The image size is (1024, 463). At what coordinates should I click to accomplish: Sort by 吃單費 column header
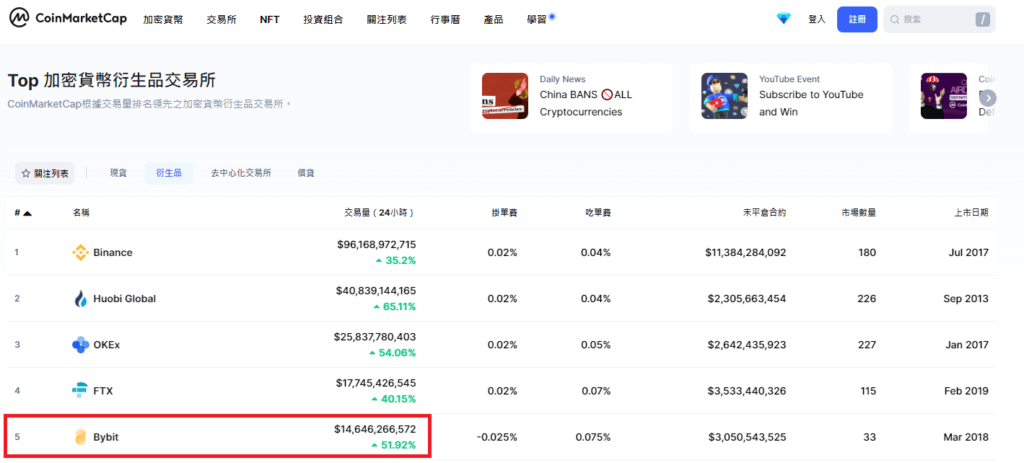[598, 213]
